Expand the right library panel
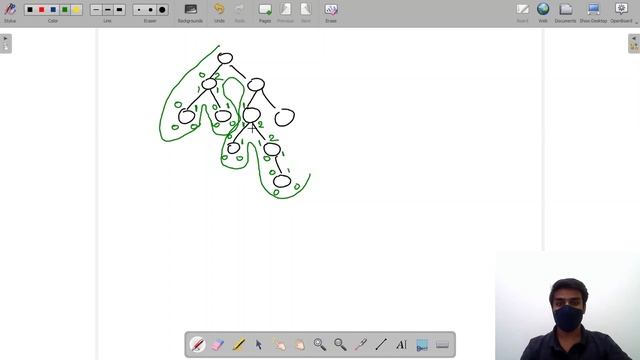This screenshot has width=640, height=360. coord(634,43)
